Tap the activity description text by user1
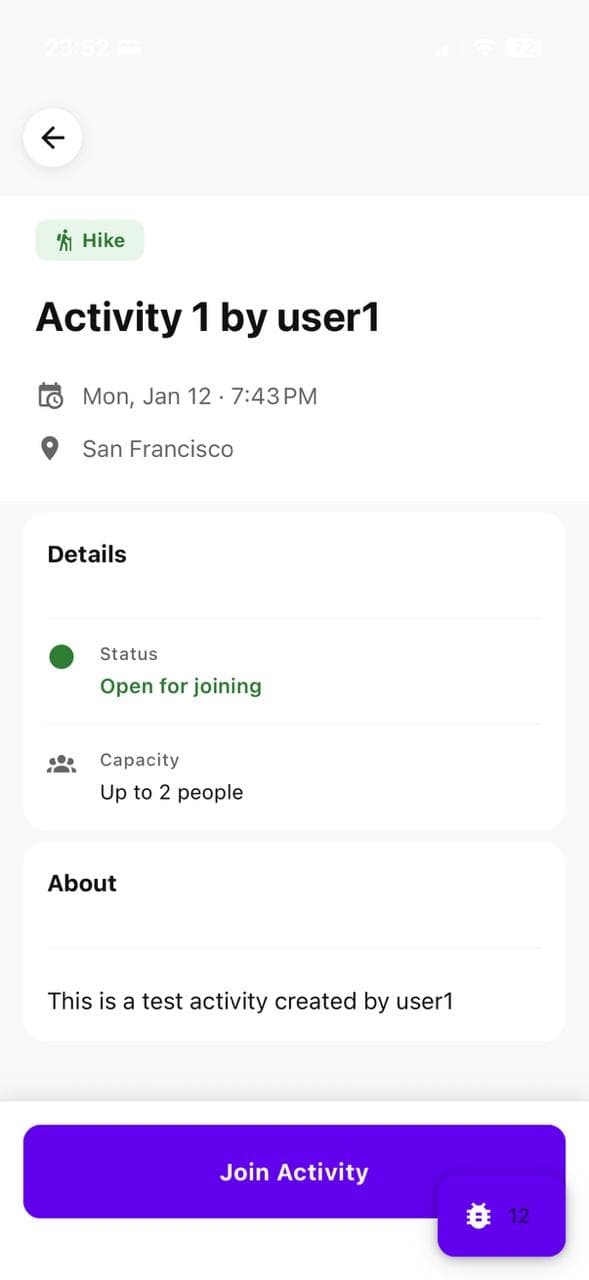Image resolution: width=589 pixels, height=1280 pixels. pyautogui.click(x=251, y=1000)
